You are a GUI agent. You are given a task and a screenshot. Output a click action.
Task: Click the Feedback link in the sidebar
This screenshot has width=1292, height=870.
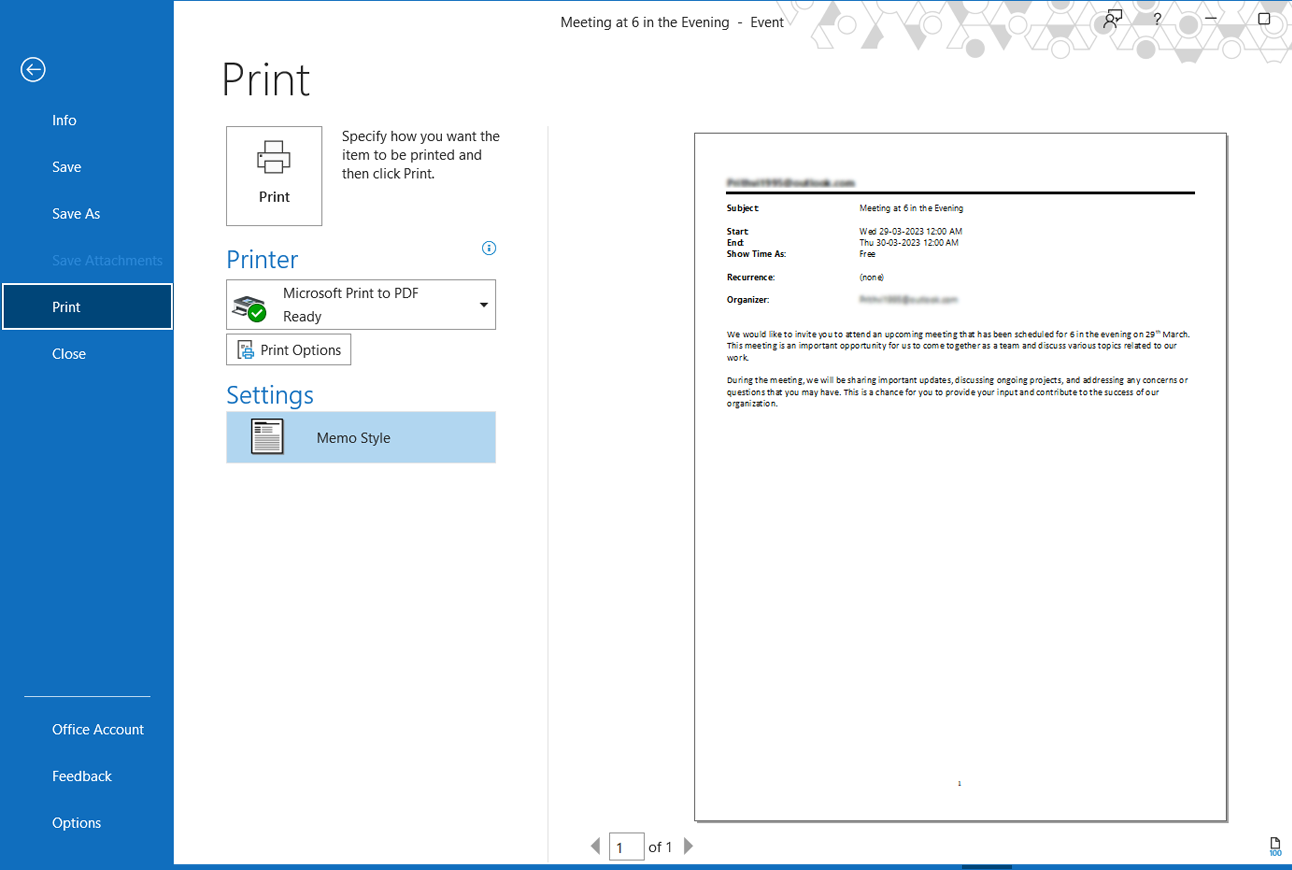[x=81, y=775]
